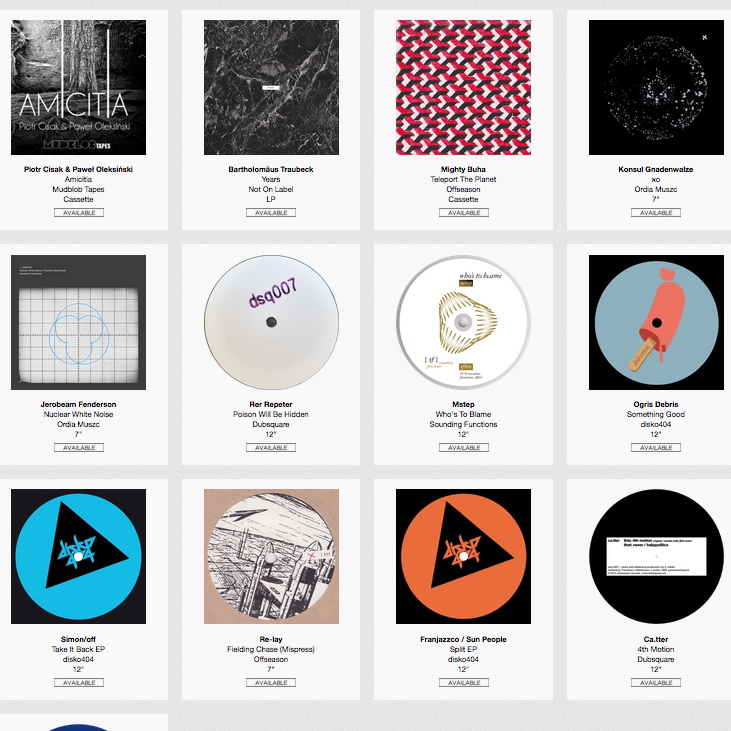Click AVAILABLE under Simon/off Take It Back EP

(x=79, y=683)
